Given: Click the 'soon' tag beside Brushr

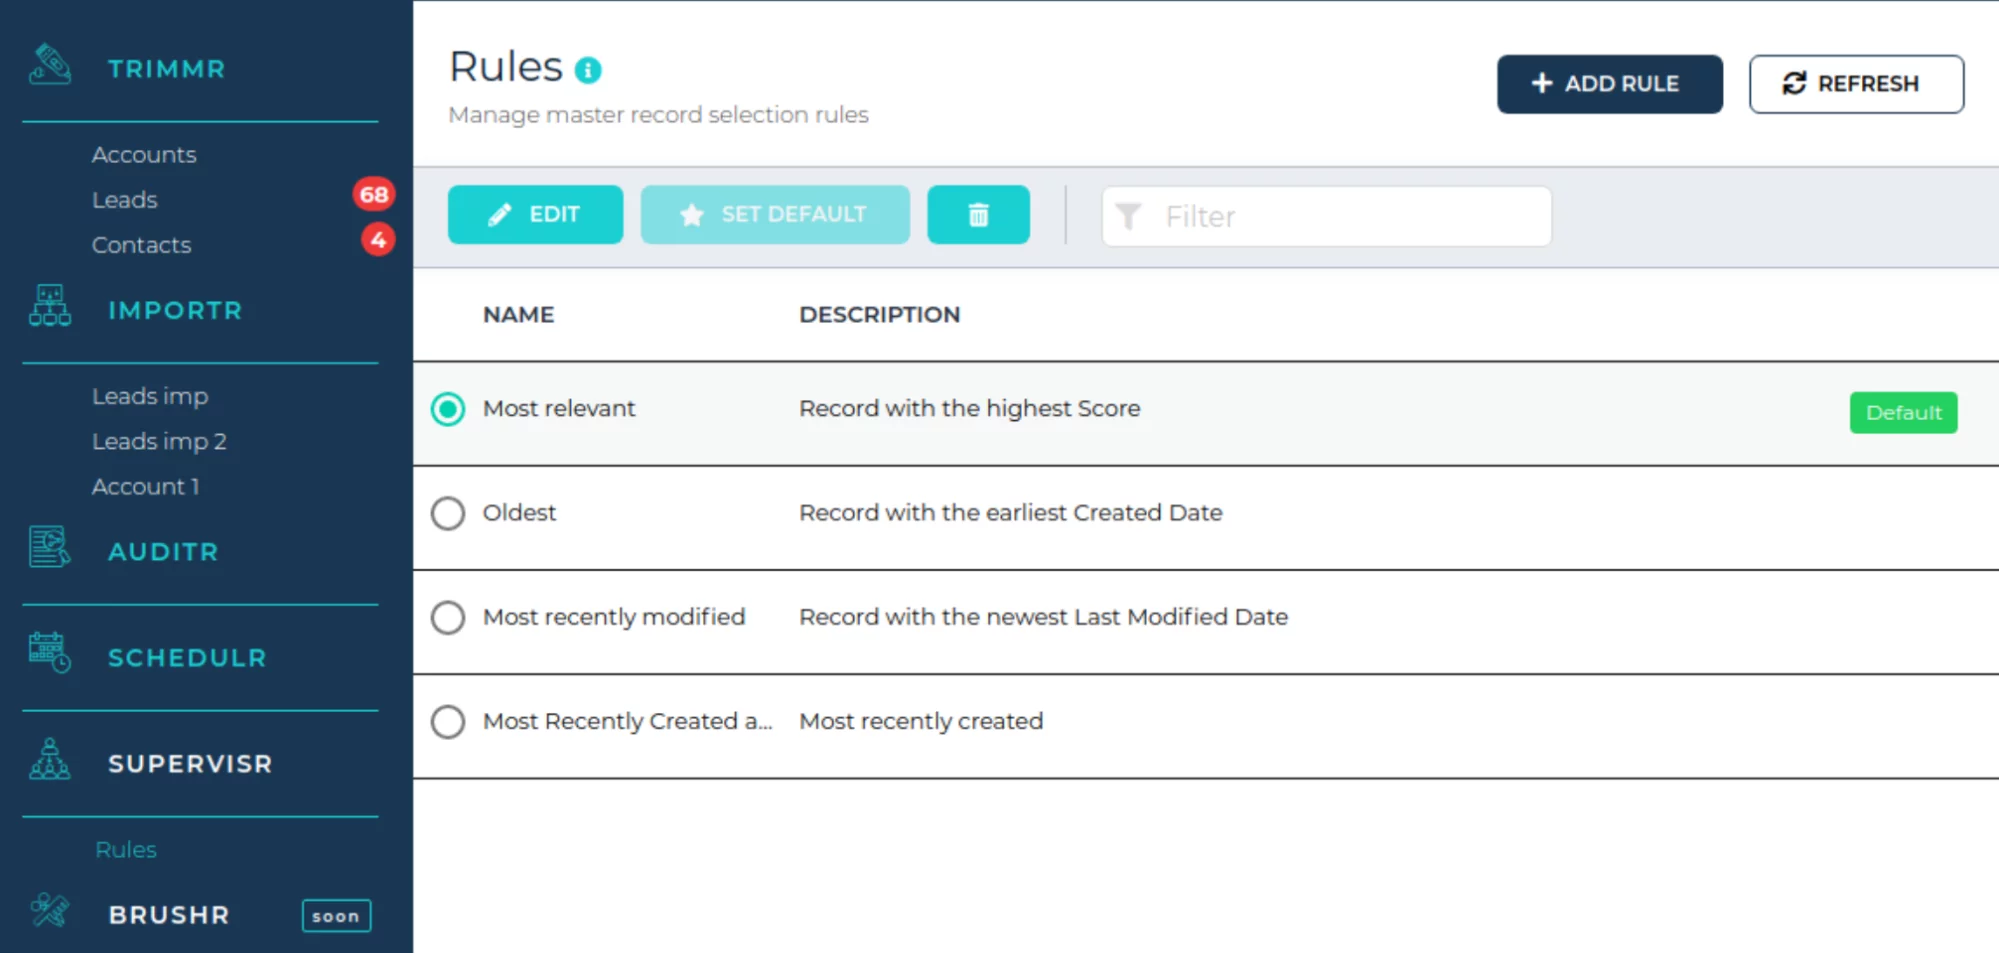Looking at the screenshot, I should click(x=336, y=916).
